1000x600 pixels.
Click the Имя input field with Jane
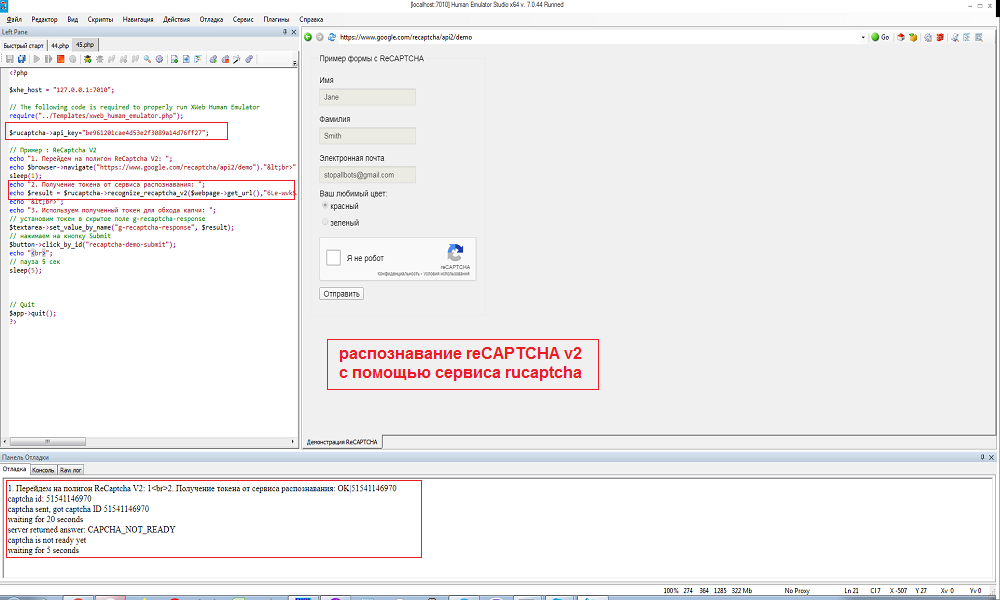(x=367, y=97)
